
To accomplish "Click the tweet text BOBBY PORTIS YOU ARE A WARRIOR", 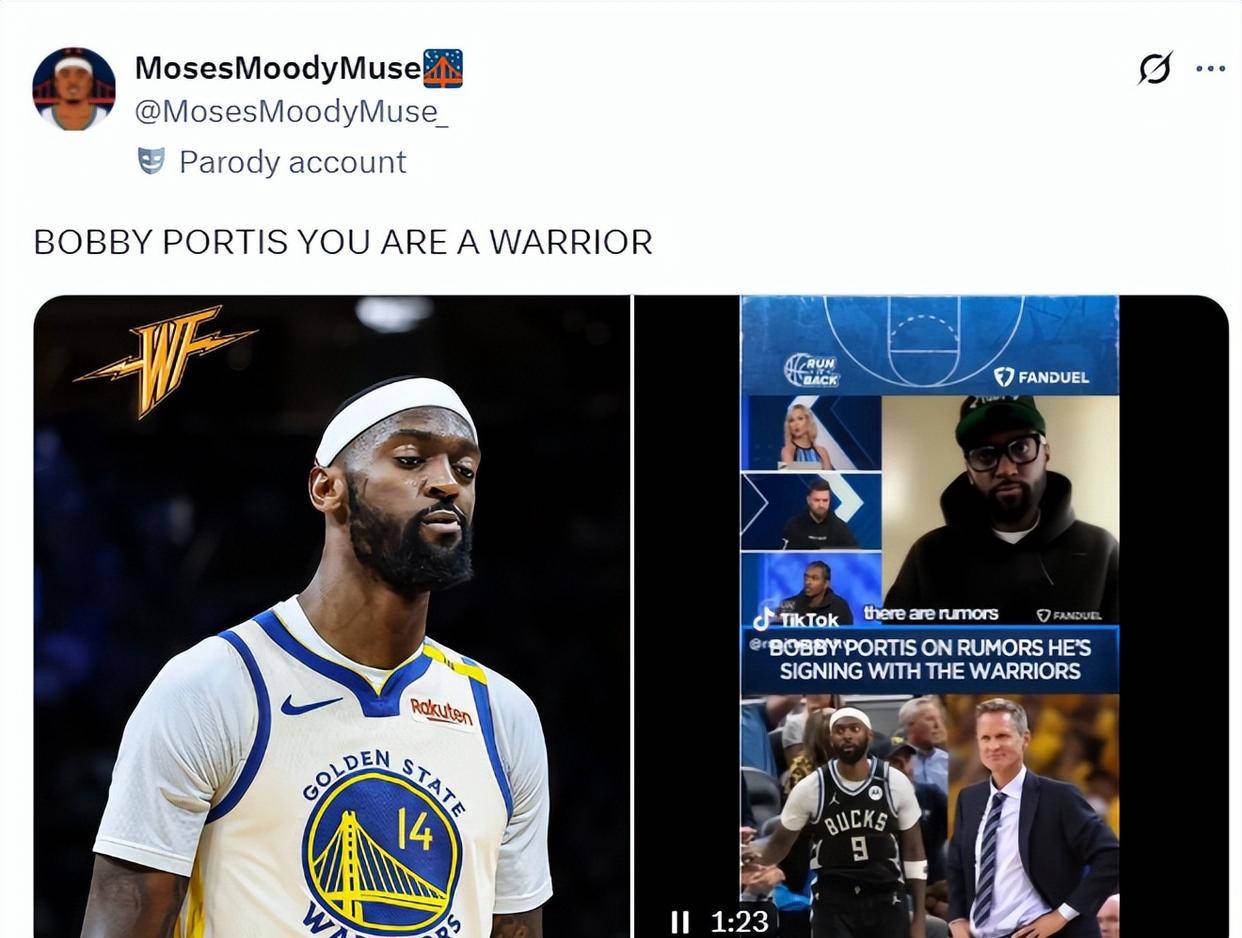I will click(343, 242).
